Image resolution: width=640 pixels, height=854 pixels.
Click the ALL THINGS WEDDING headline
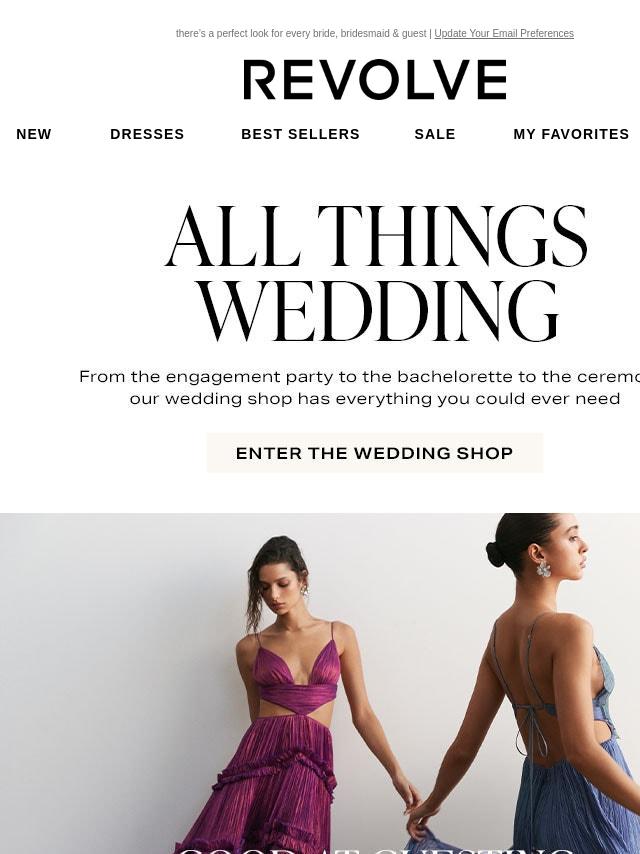point(376,274)
